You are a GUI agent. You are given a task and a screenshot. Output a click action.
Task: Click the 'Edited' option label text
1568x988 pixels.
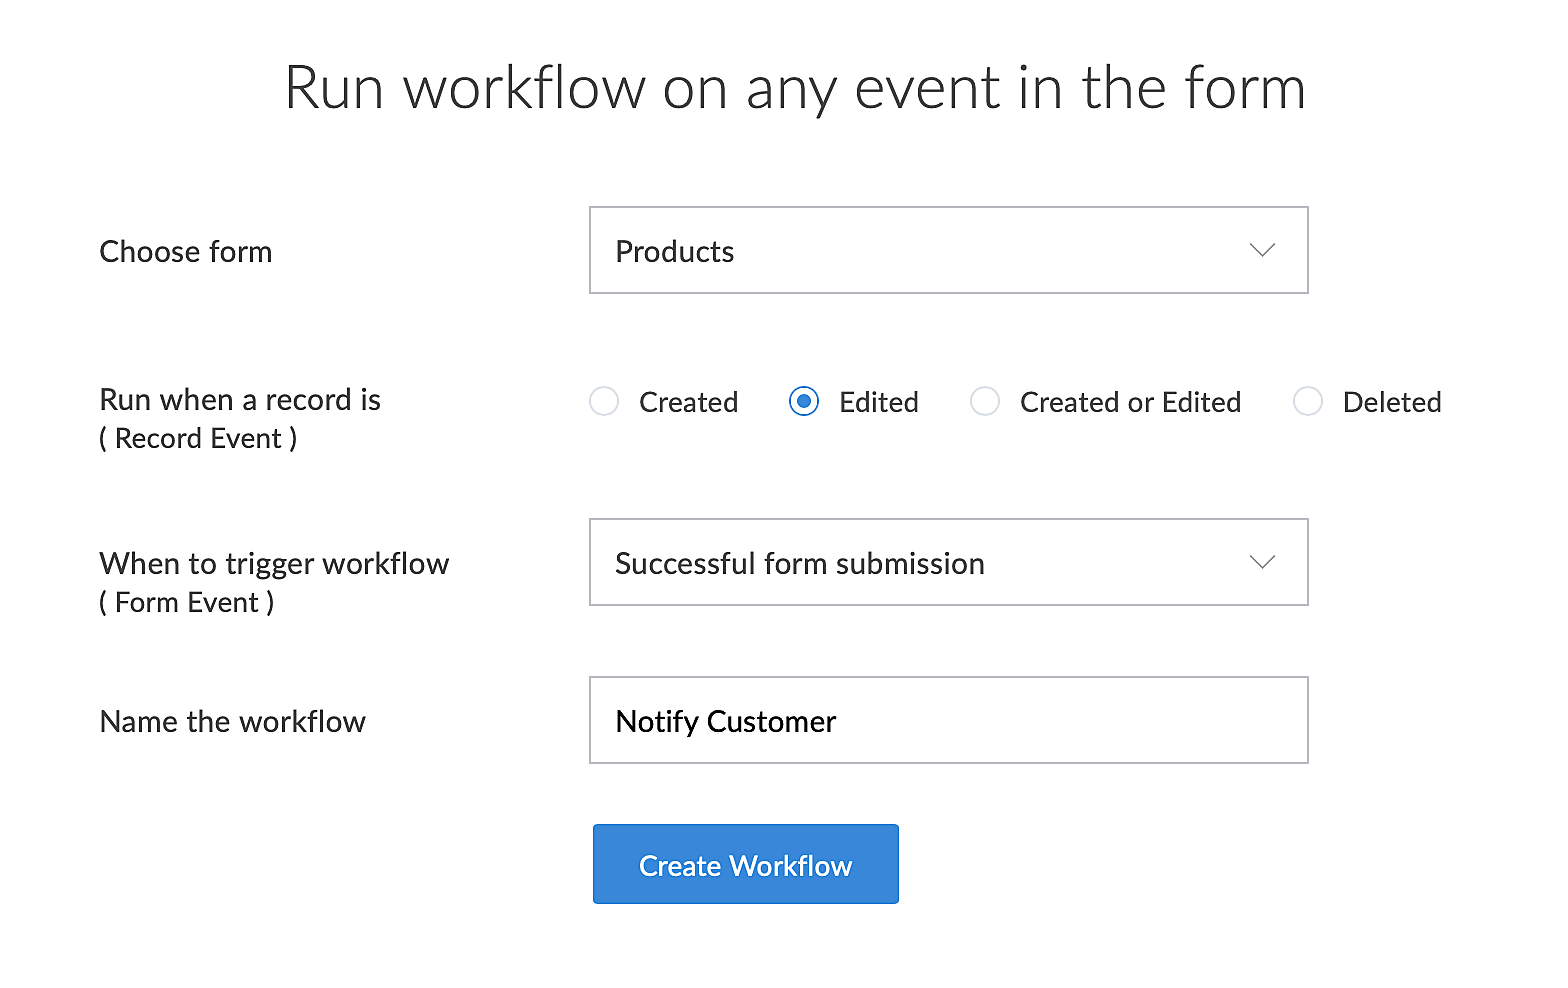pyautogui.click(x=878, y=402)
